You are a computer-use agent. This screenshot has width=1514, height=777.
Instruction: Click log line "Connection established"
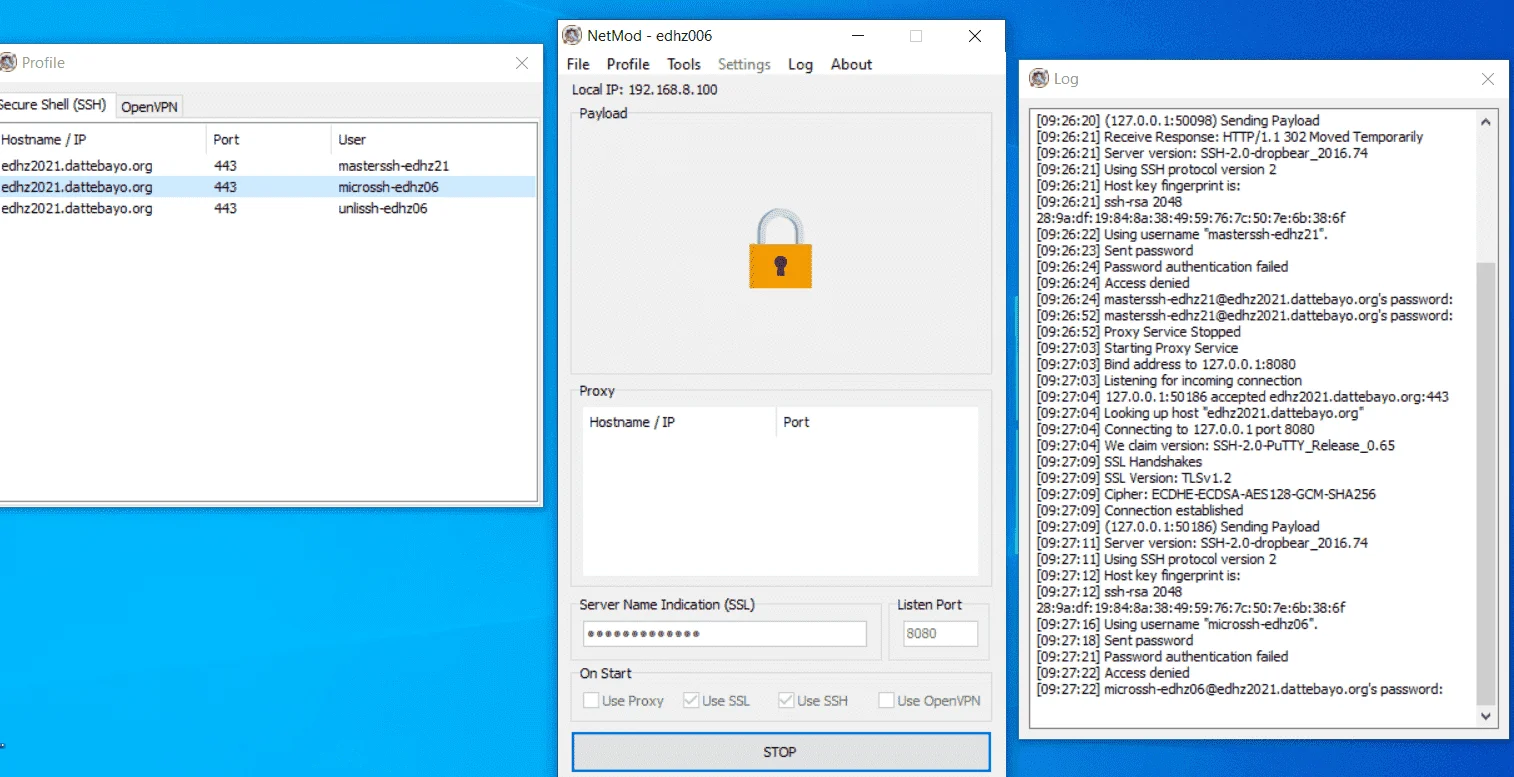coord(1139,510)
